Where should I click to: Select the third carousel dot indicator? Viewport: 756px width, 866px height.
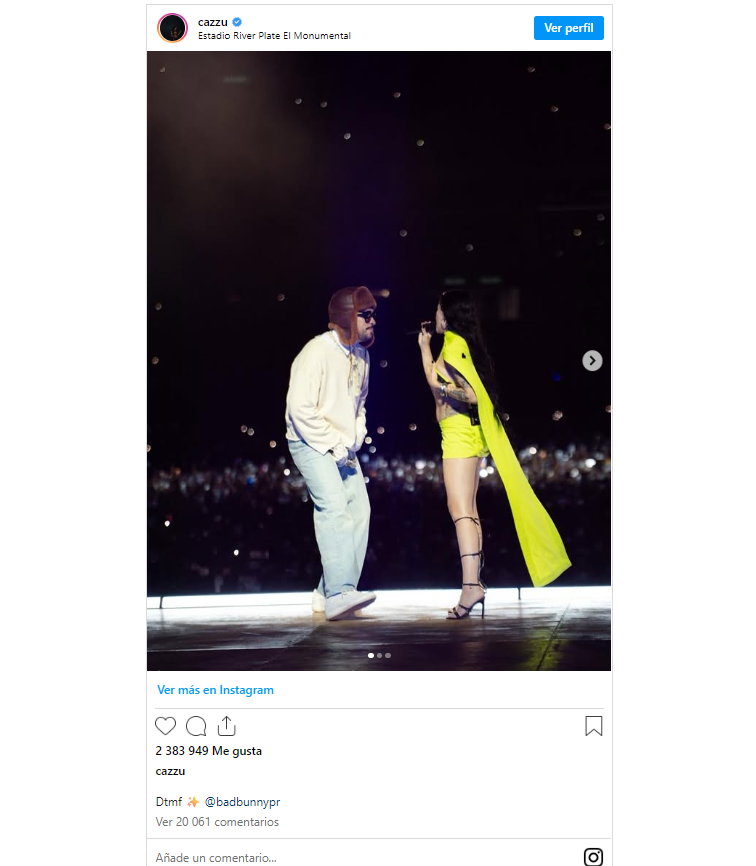point(388,656)
